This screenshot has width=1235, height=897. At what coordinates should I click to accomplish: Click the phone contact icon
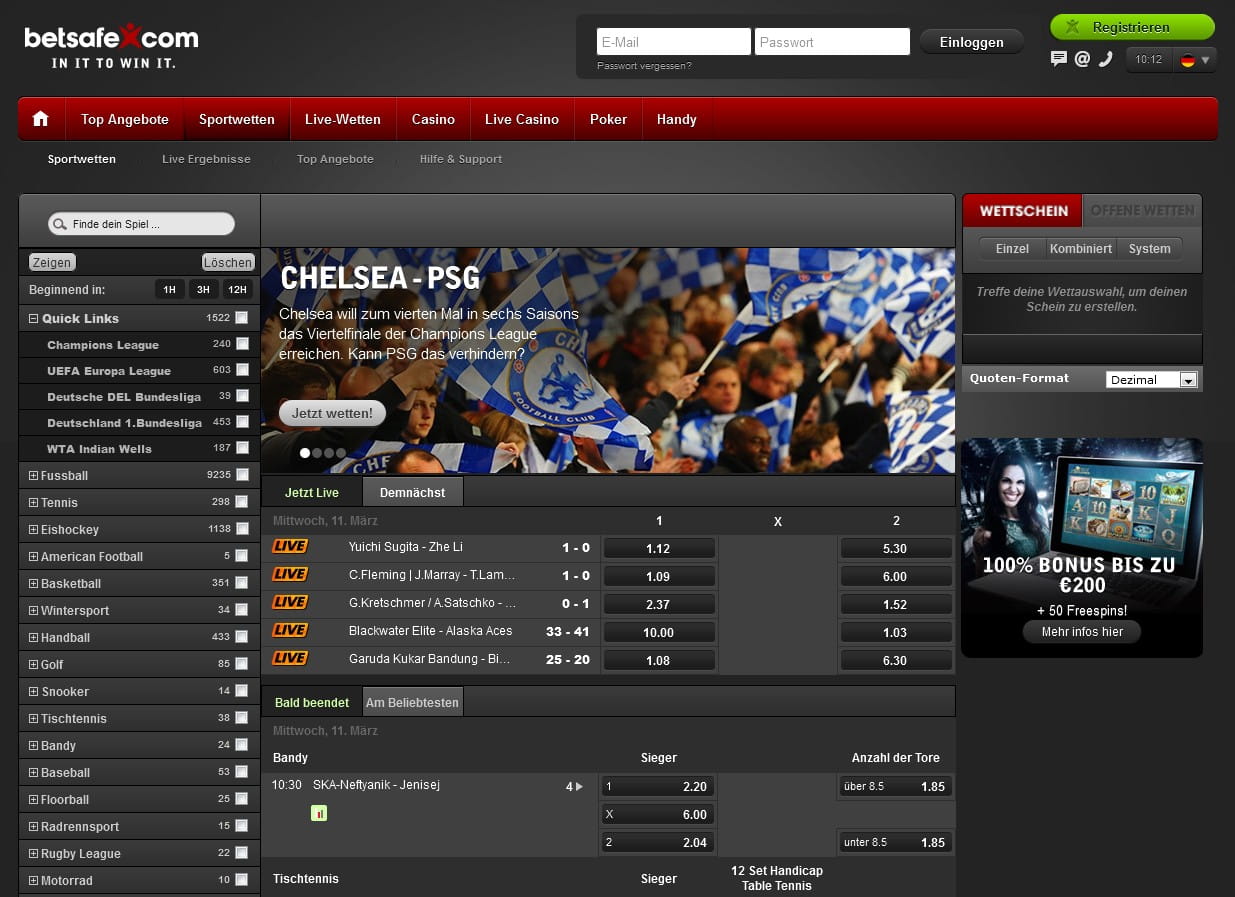pyautogui.click(x=1105, y=59)
